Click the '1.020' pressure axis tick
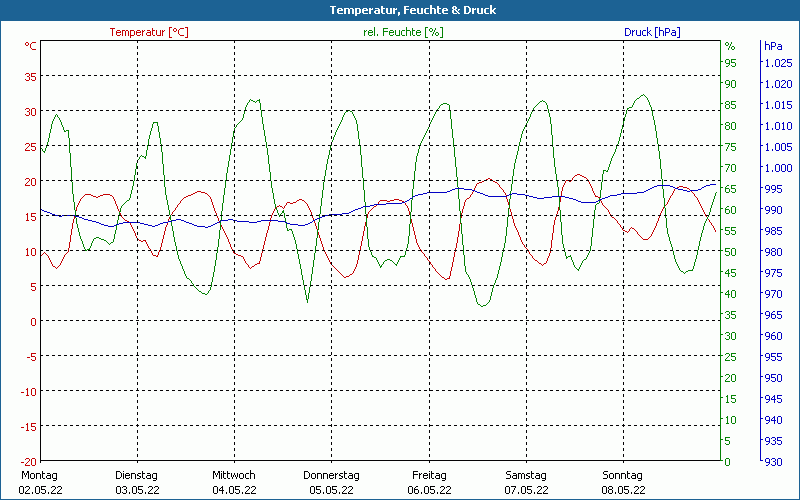 [778, 84]
